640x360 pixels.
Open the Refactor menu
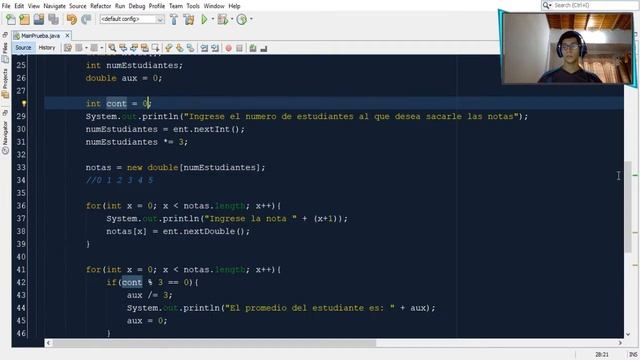100,6
